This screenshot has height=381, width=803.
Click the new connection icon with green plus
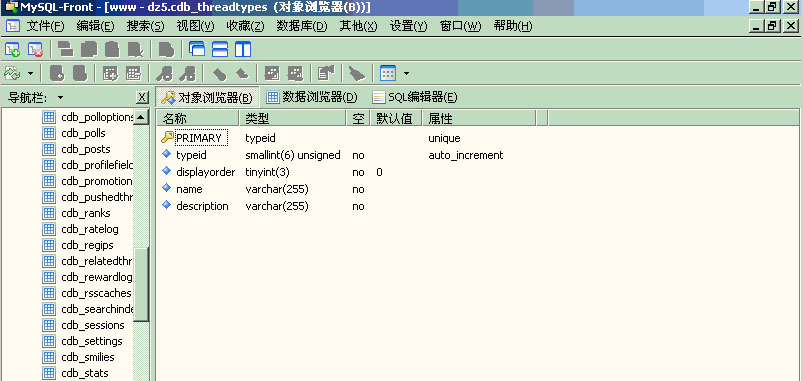tap(12, 50)
